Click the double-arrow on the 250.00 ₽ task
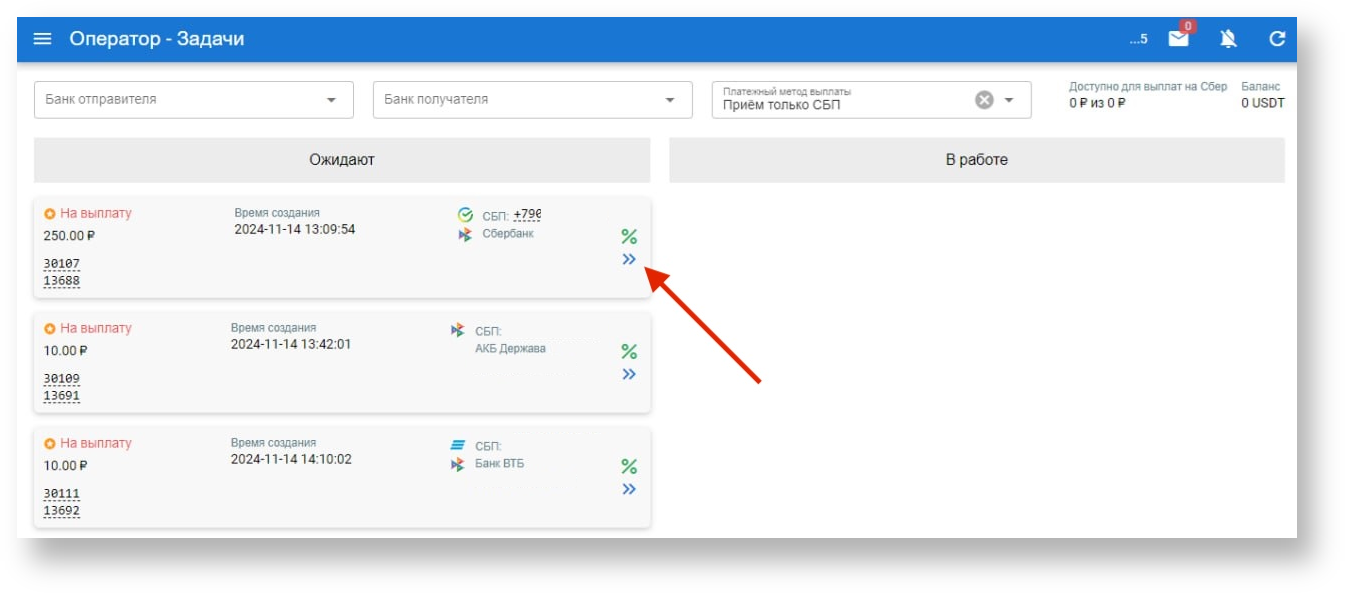1346x594 pixels. (x=629, y=259)
